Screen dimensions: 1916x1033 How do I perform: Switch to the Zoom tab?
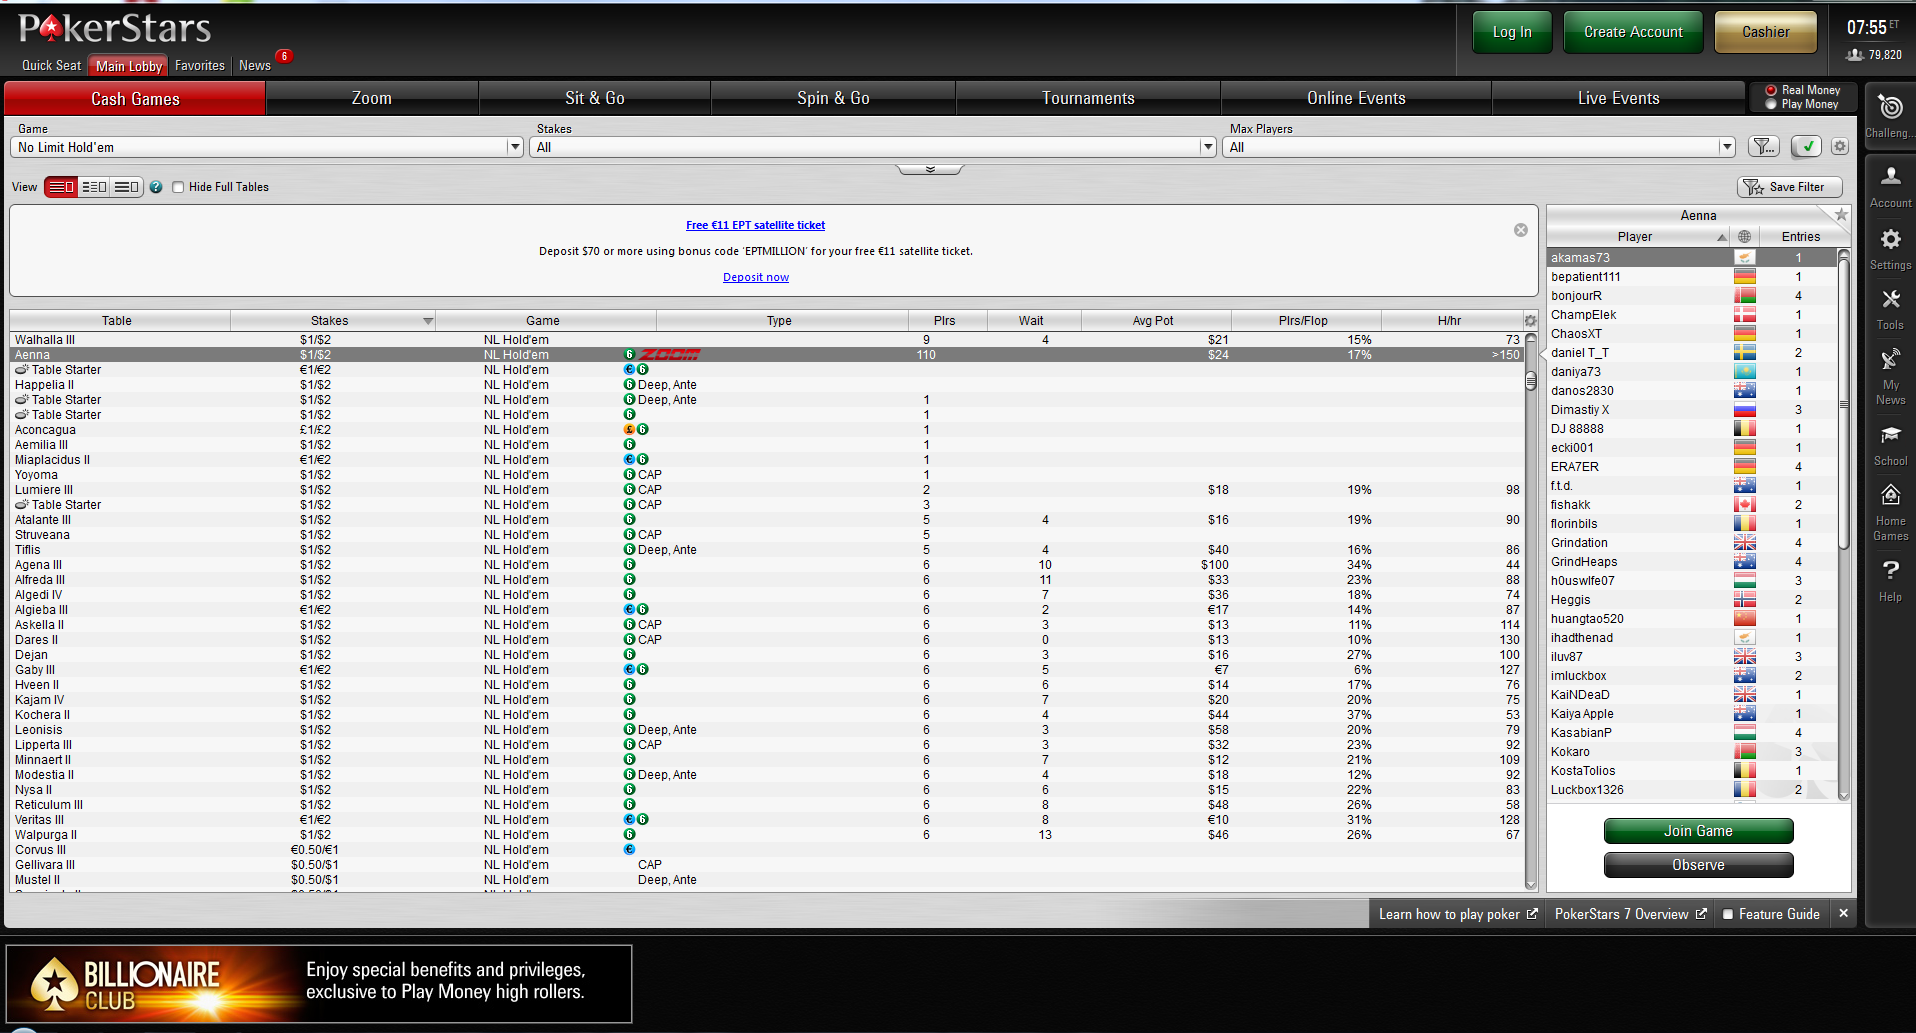click(x=372, y=98)
